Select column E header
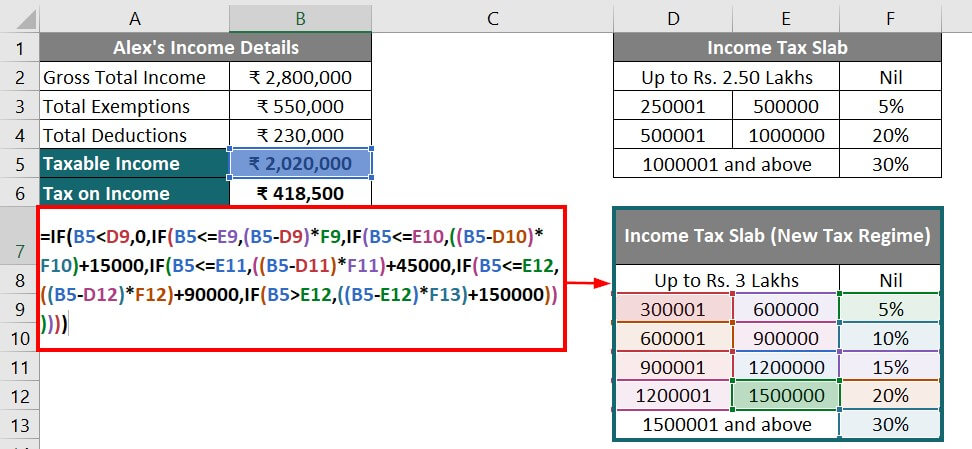The height and width of the screenshot is (449, 972). (x=786, y=19)
